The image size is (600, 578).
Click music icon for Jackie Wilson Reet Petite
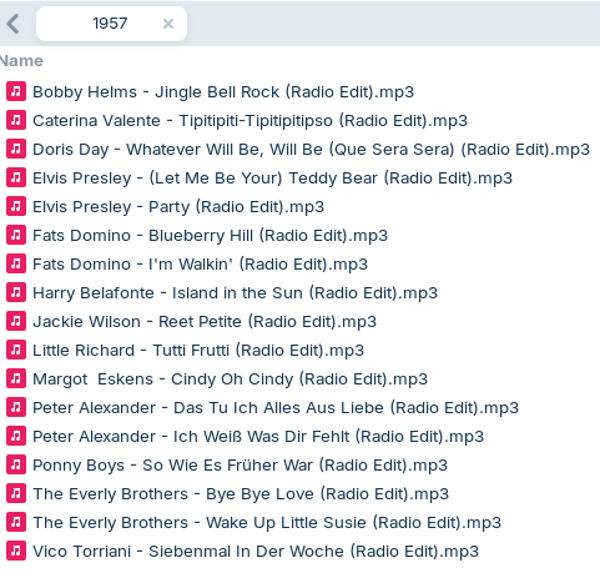tap(16, 321)
